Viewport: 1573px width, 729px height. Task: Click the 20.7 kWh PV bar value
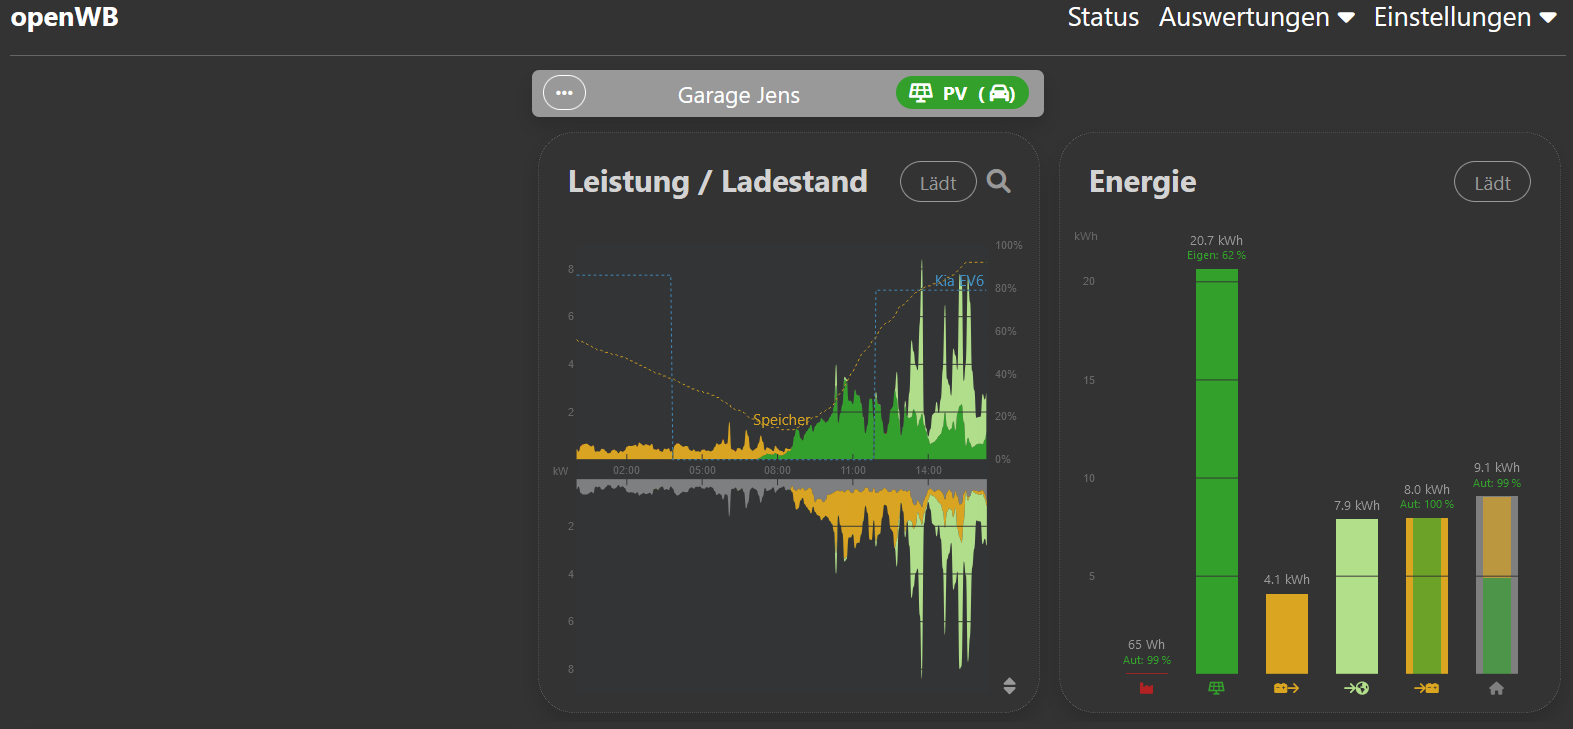(x=1216, y=241)
